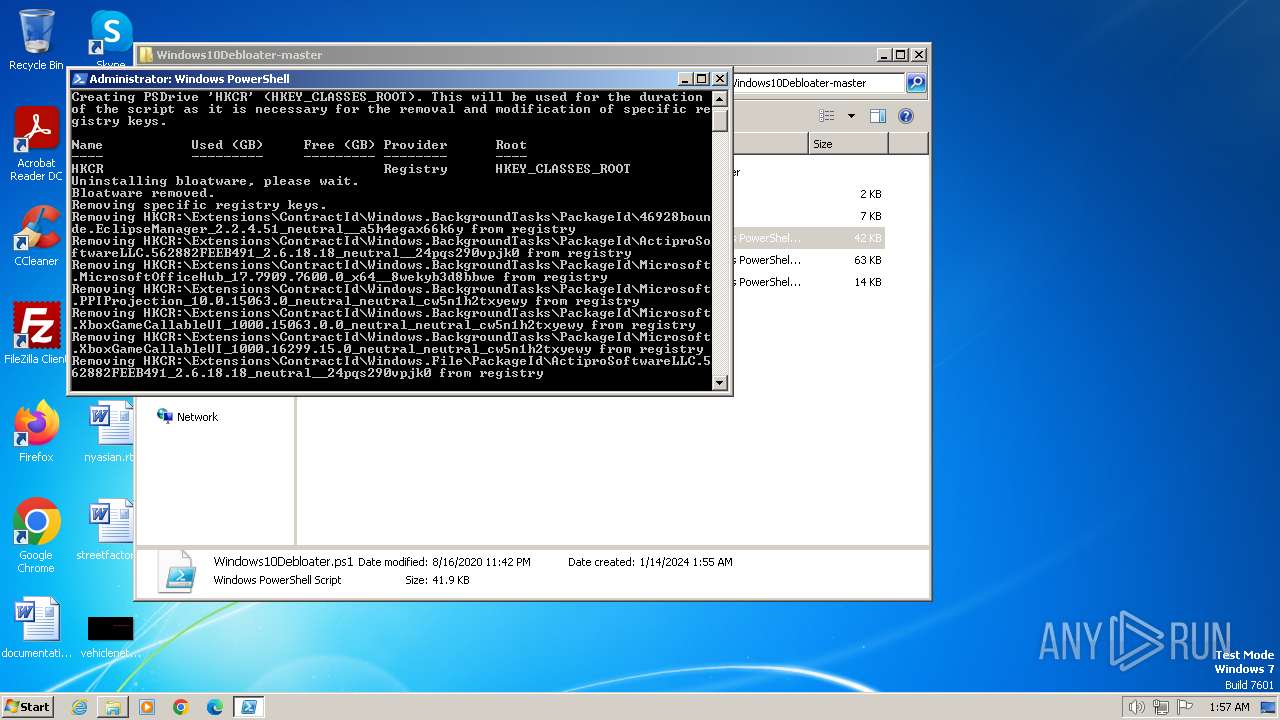This screenshot has width=1280, height=720.
Task: Click PowerShell scrollbar down arrow
Action: tap(719, 382)
